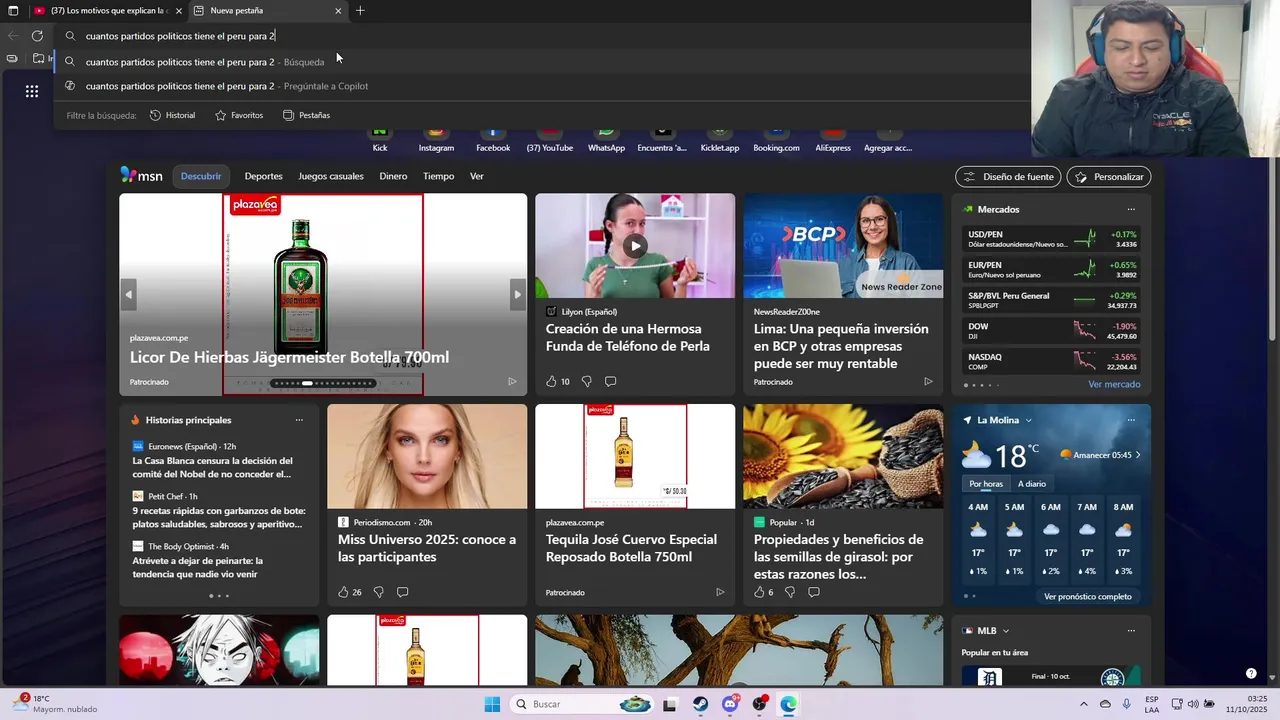Filter search by Favoritos
1280x720 pixels.
tap(239, 115)
